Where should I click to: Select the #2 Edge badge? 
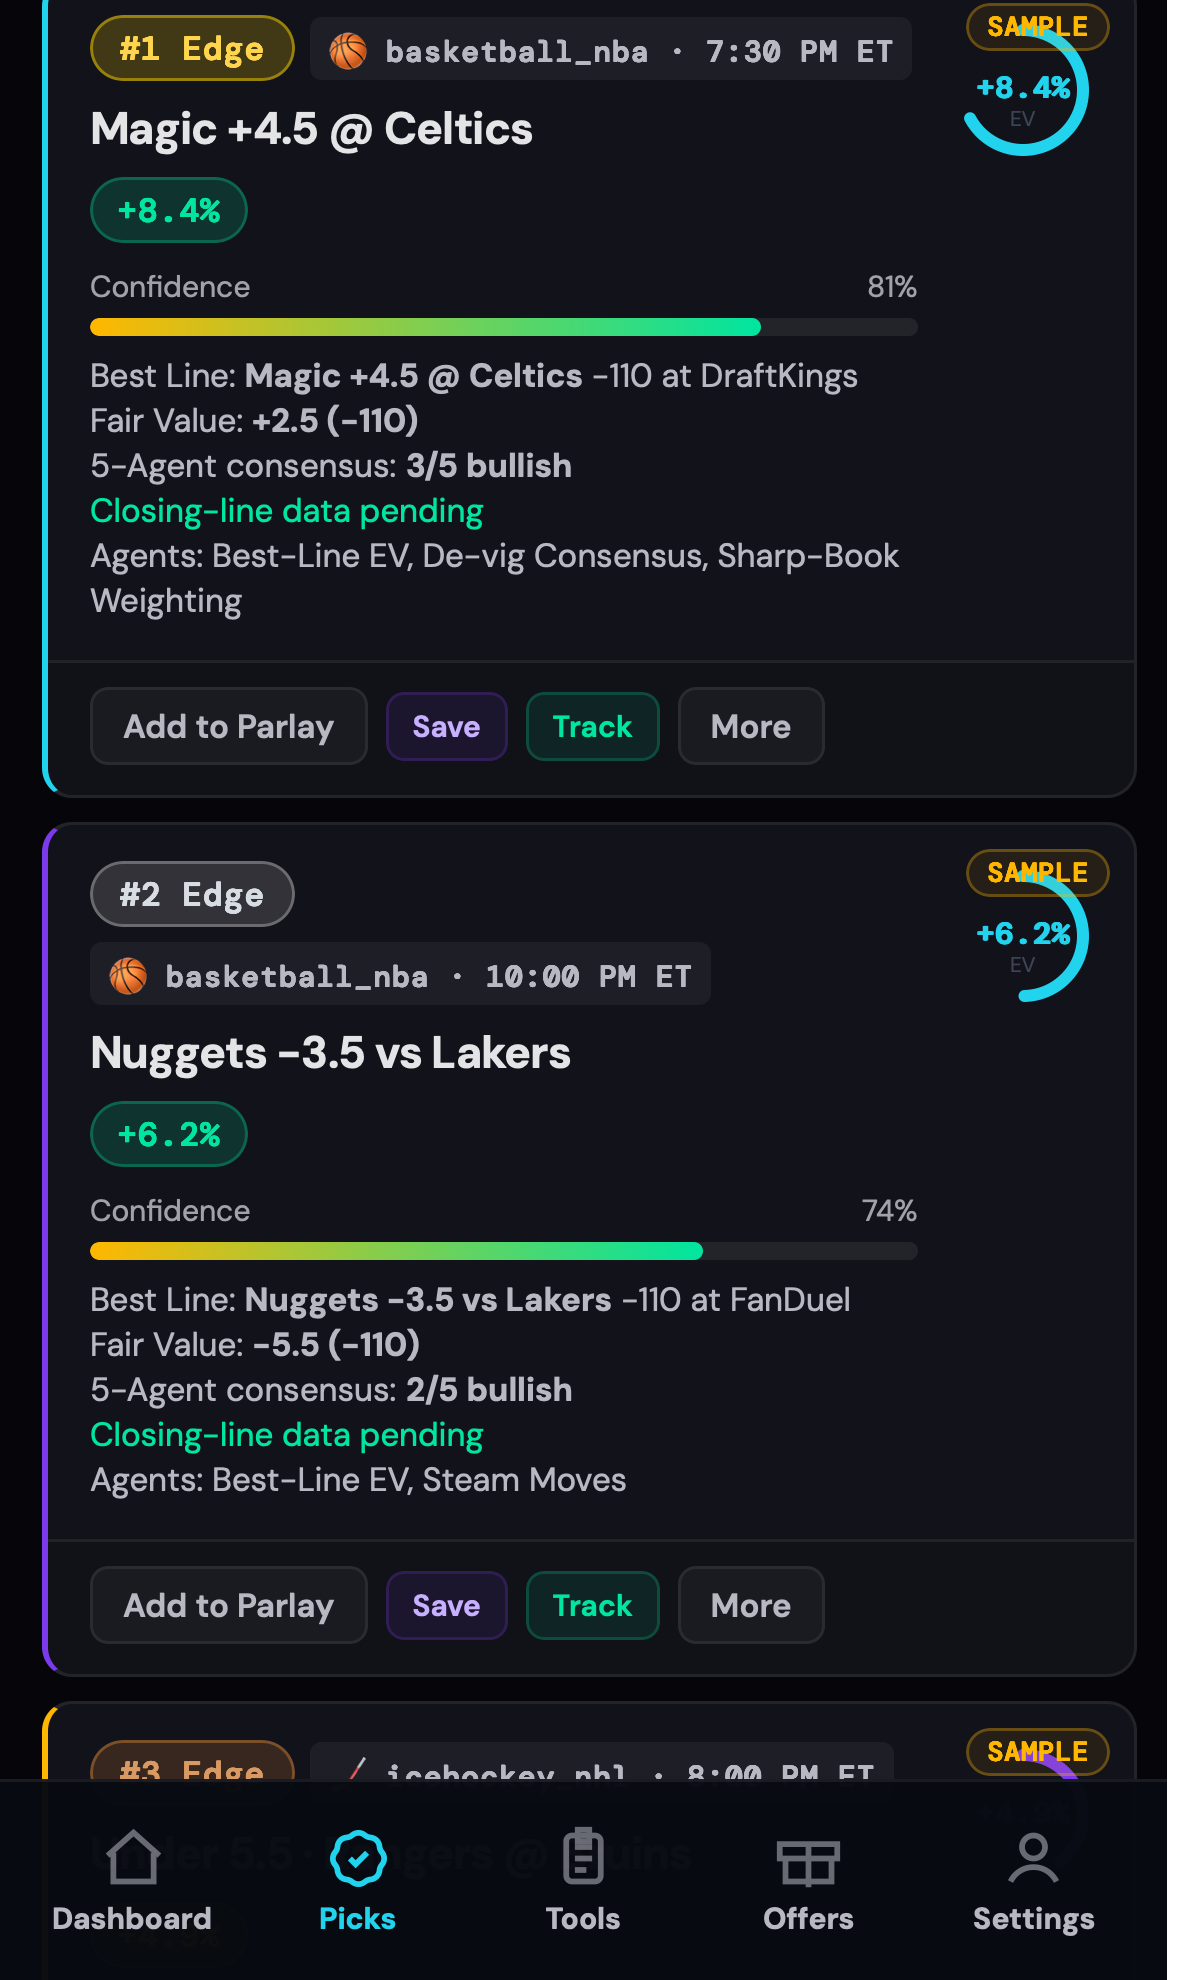[191, 893]
